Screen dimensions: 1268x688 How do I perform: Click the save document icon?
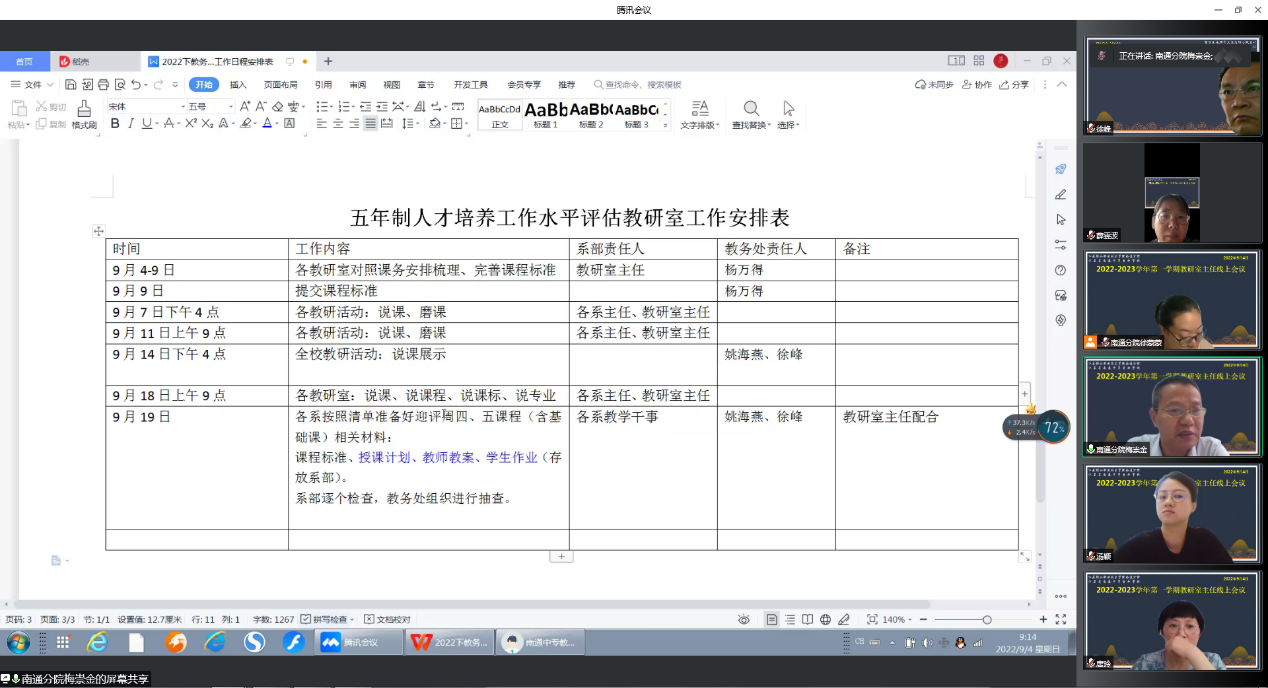click(x=71, y=85)
